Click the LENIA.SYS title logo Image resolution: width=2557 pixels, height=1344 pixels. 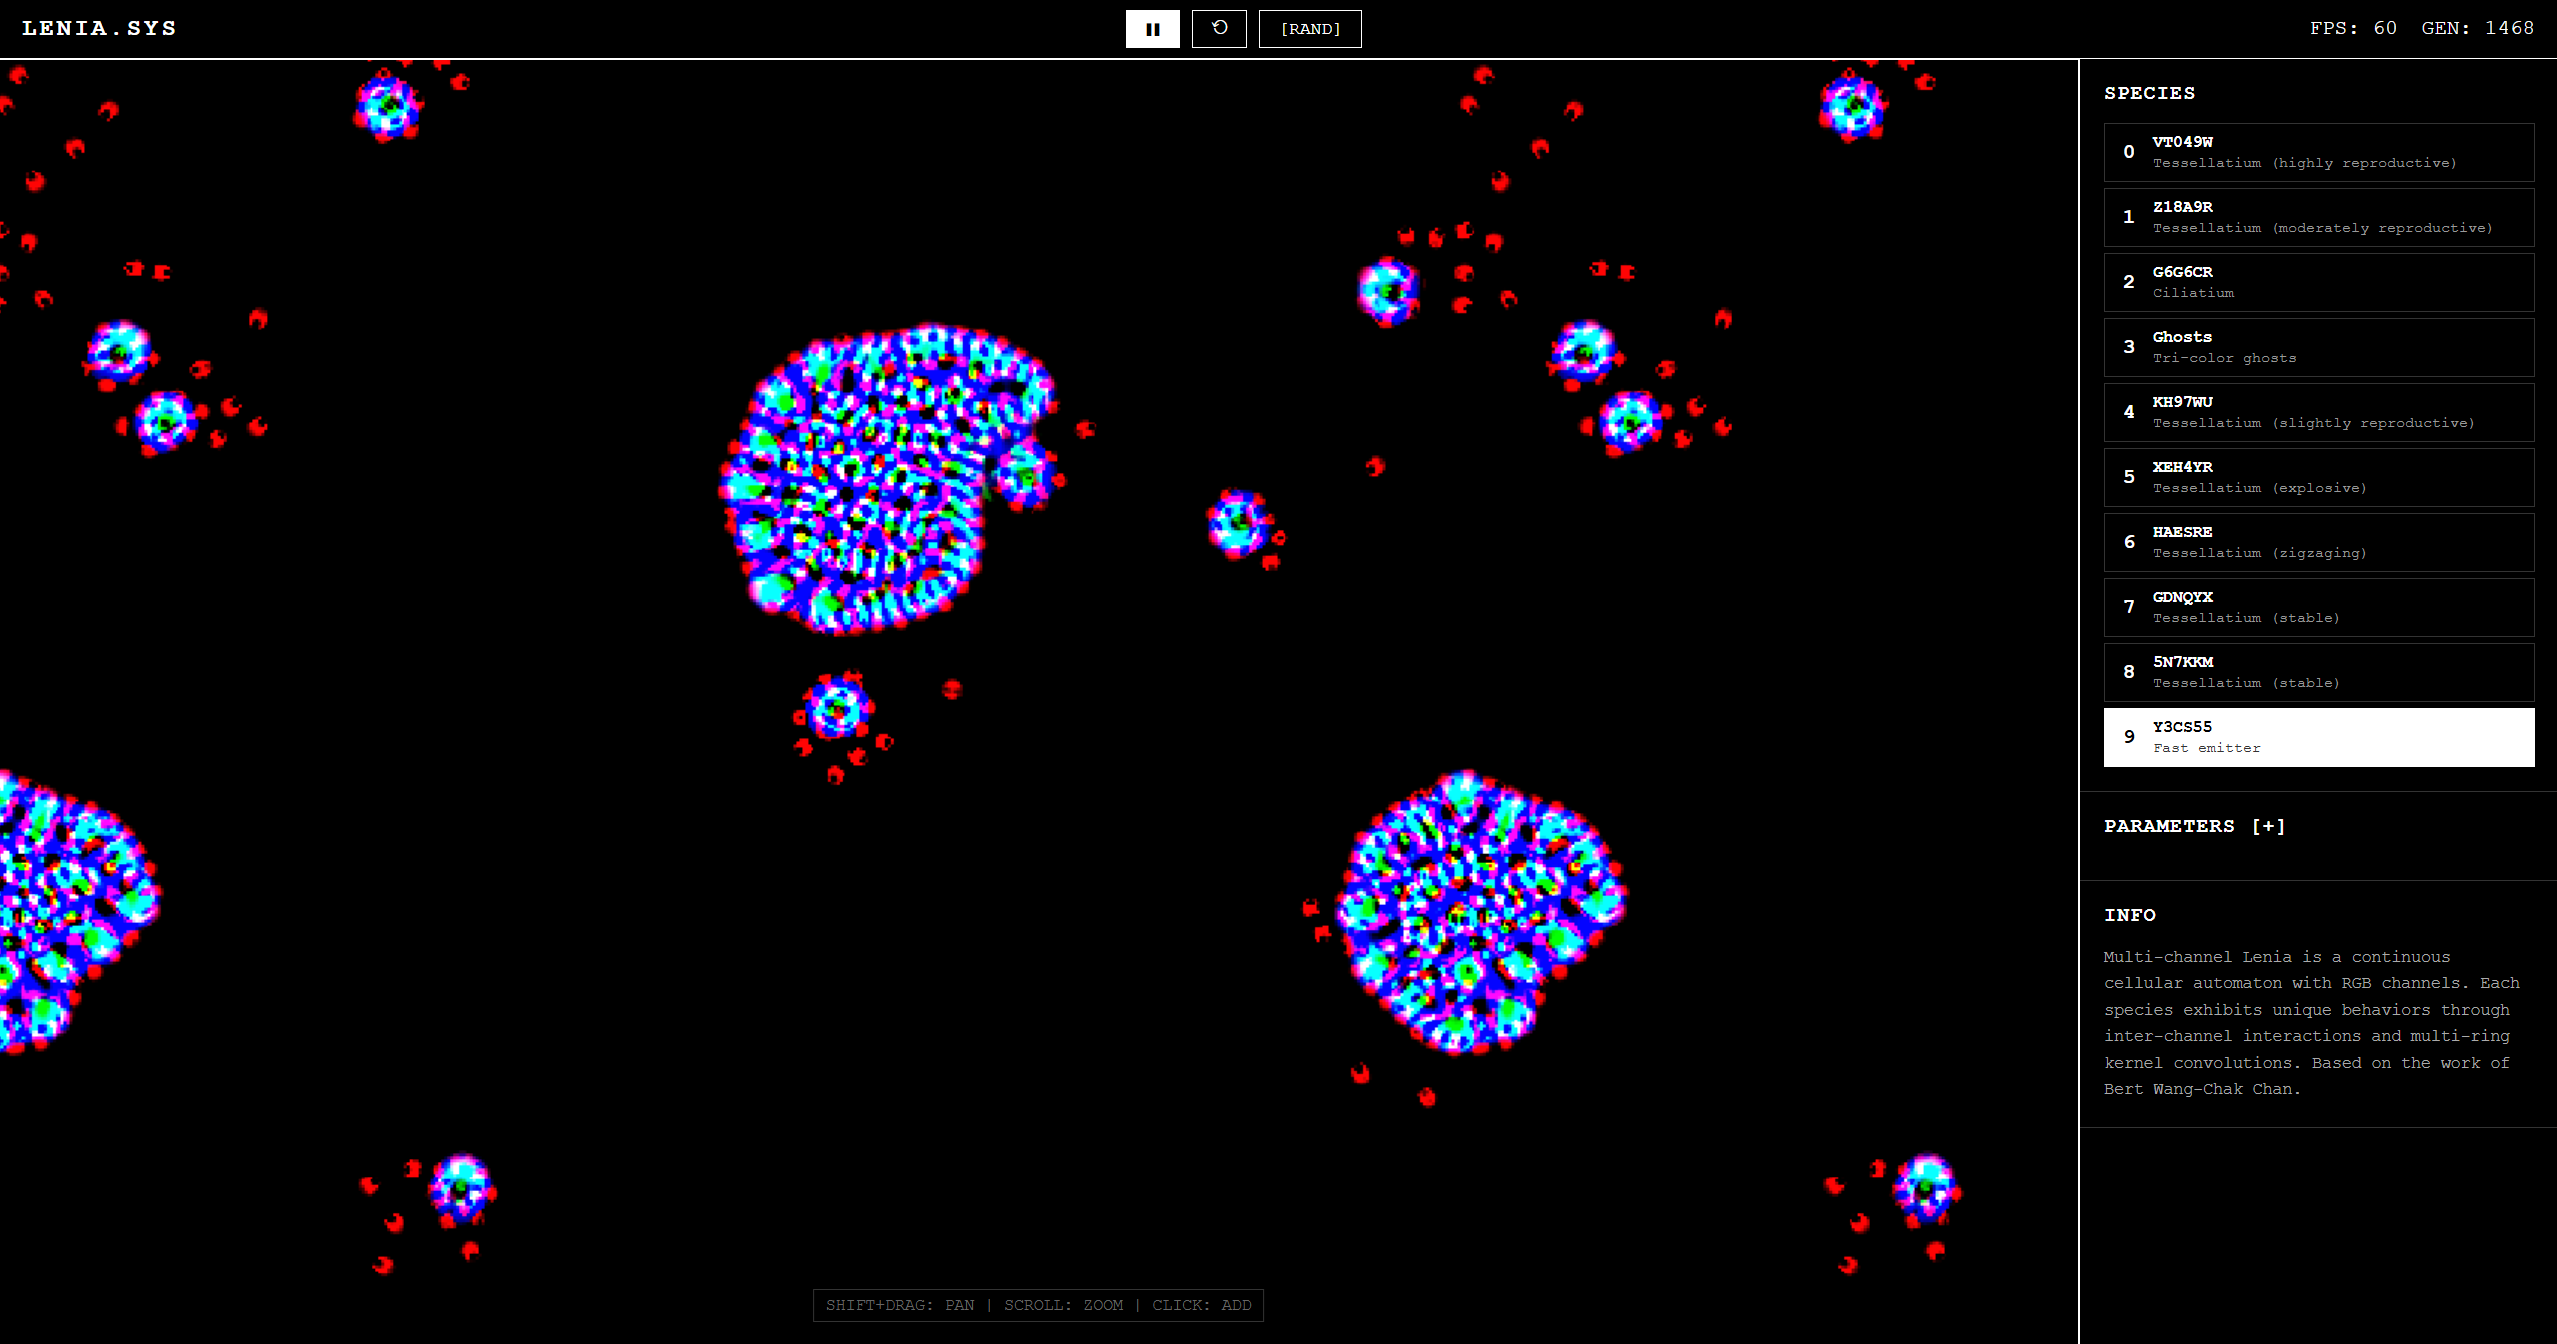point(99,29)
